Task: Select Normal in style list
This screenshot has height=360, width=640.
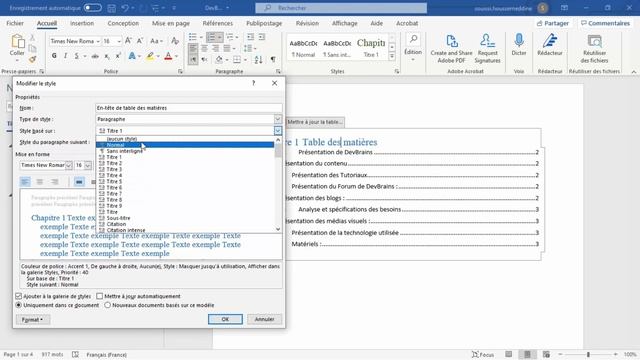Action: [185, 145]
